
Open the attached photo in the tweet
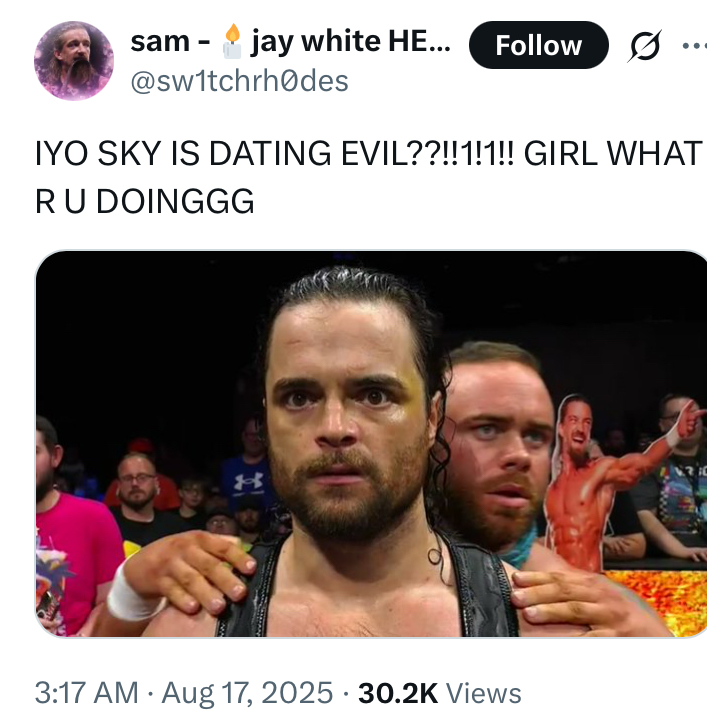(x=371, y=443)
